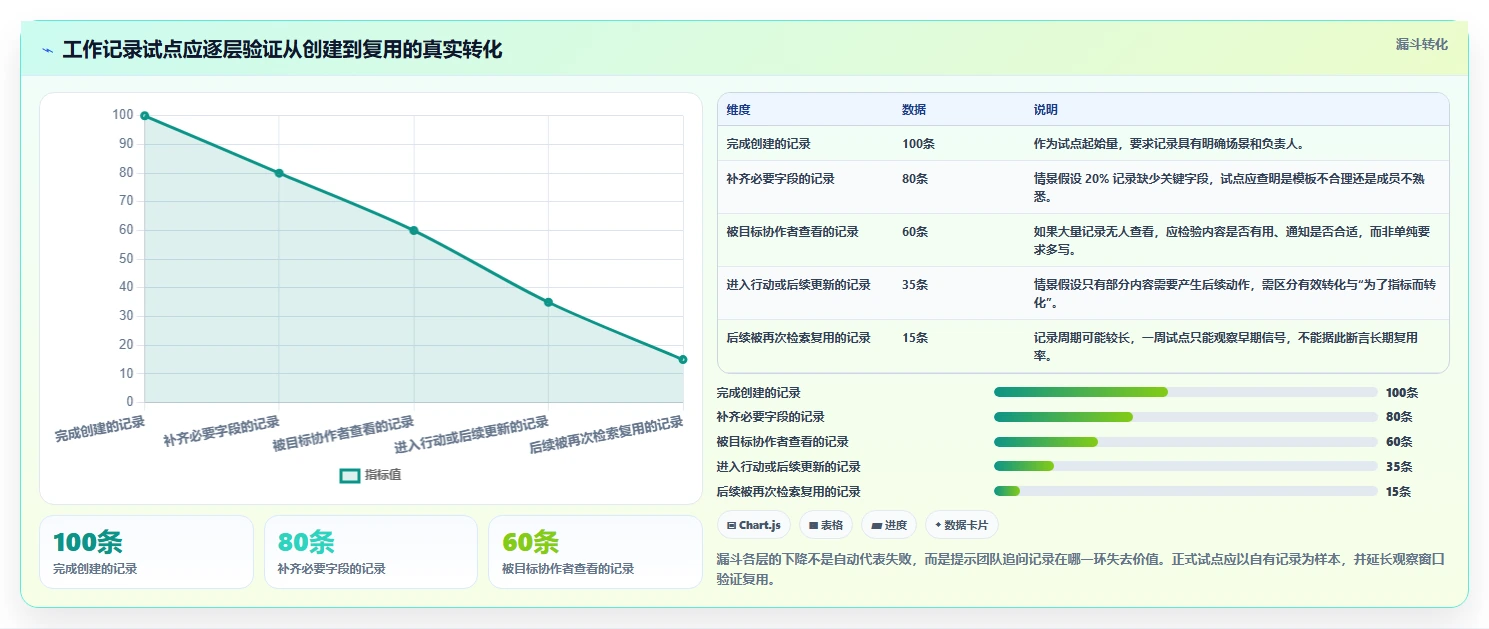Click y-axis tick label 100
Image resolution: width=1489 pixels, height=629 pixels.
[x=123, y=115]
